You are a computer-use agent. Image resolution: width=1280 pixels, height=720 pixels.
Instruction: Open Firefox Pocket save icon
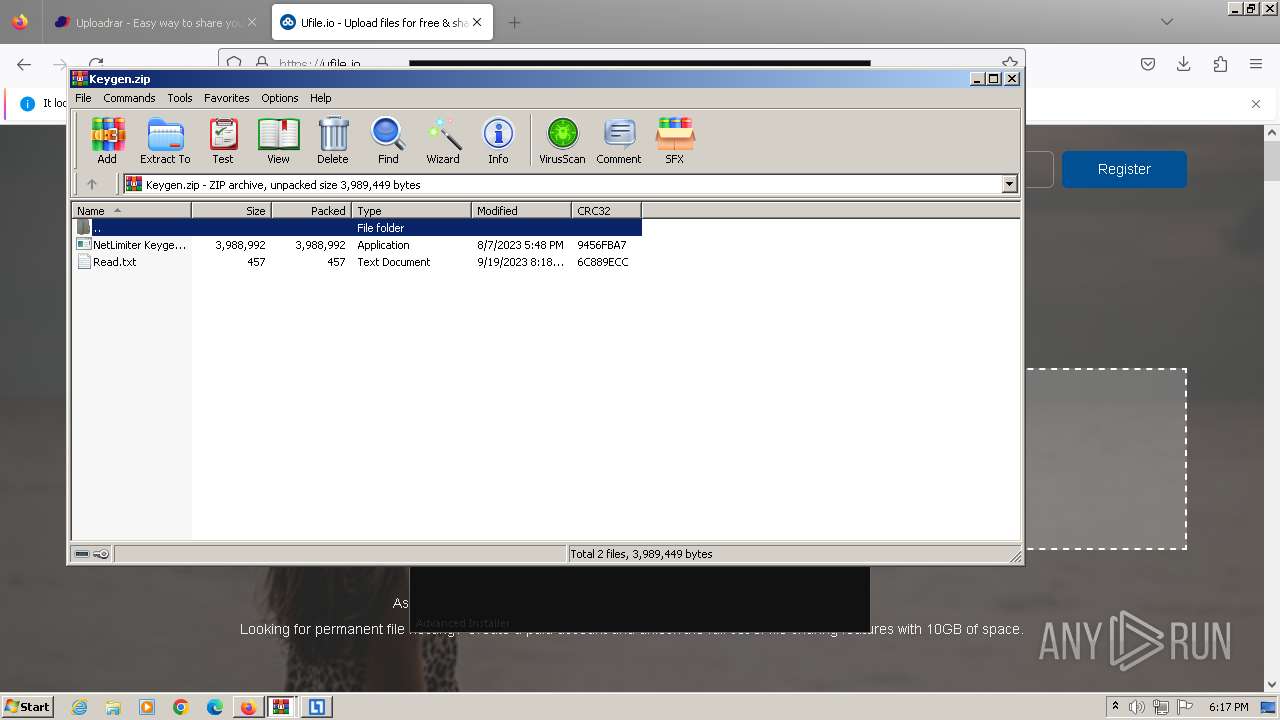coord(1148,64)
